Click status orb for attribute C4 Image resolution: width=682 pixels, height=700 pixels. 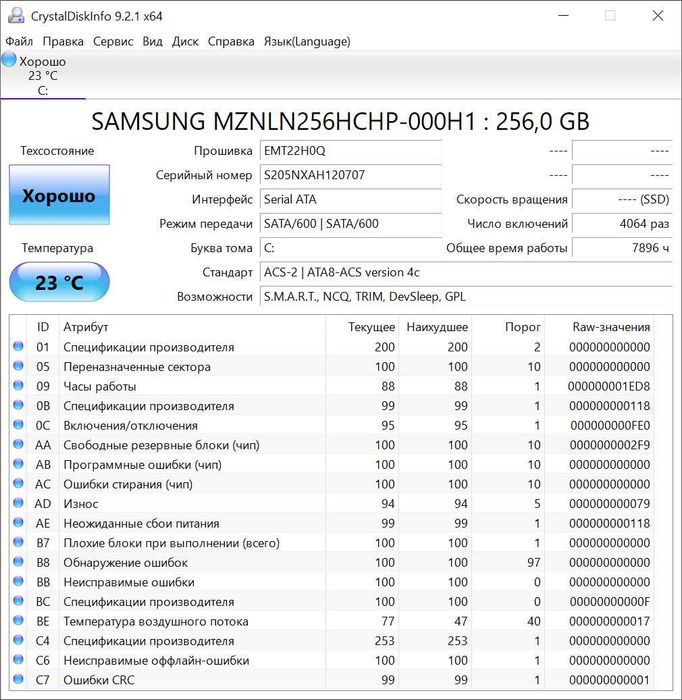coord(18,640)
